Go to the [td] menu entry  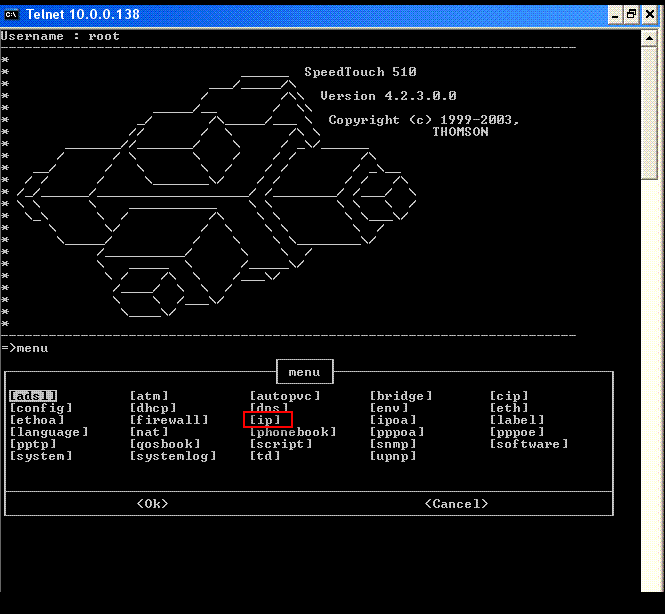265,456
